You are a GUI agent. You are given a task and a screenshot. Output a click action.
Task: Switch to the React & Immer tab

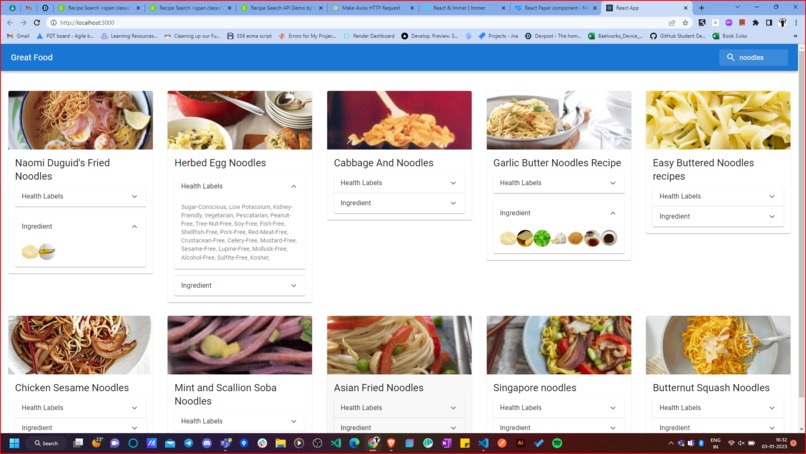[x=464, y=8]
